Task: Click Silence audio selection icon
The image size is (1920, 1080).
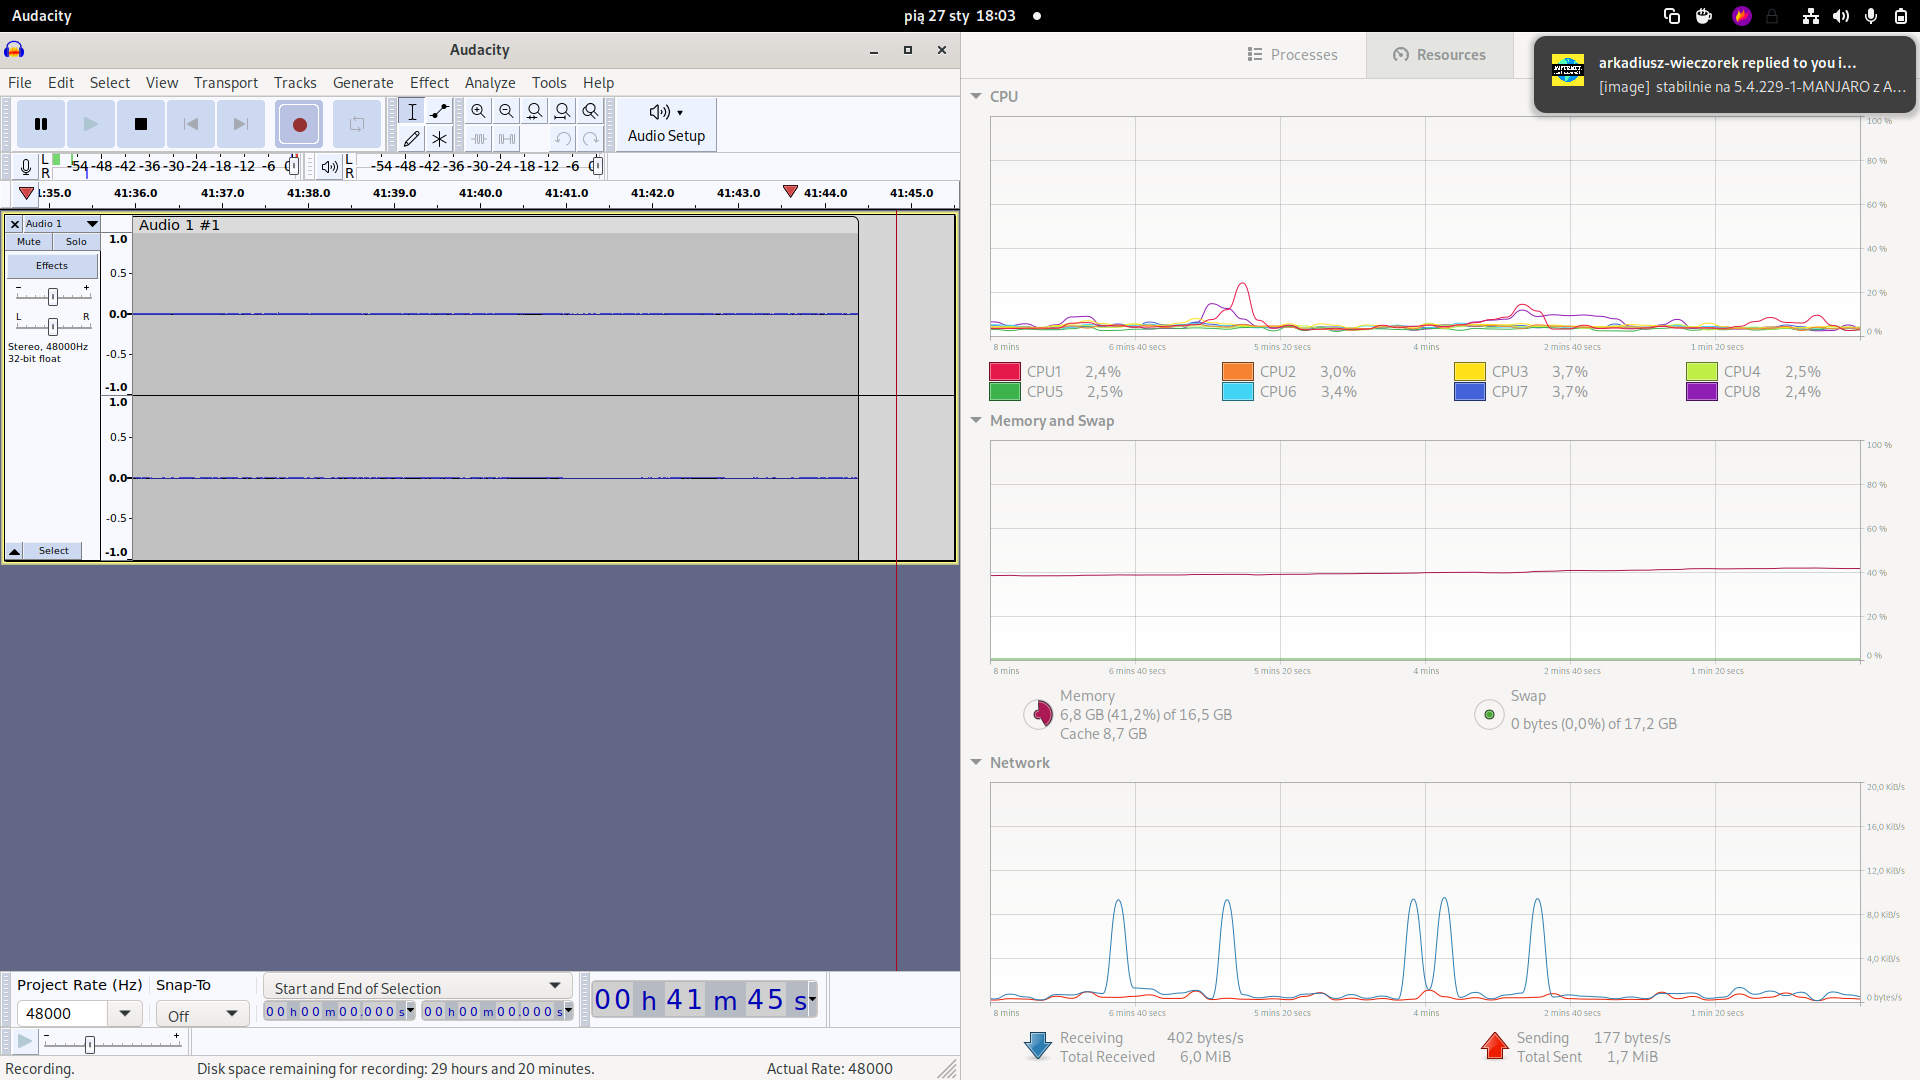Action: 507,138
